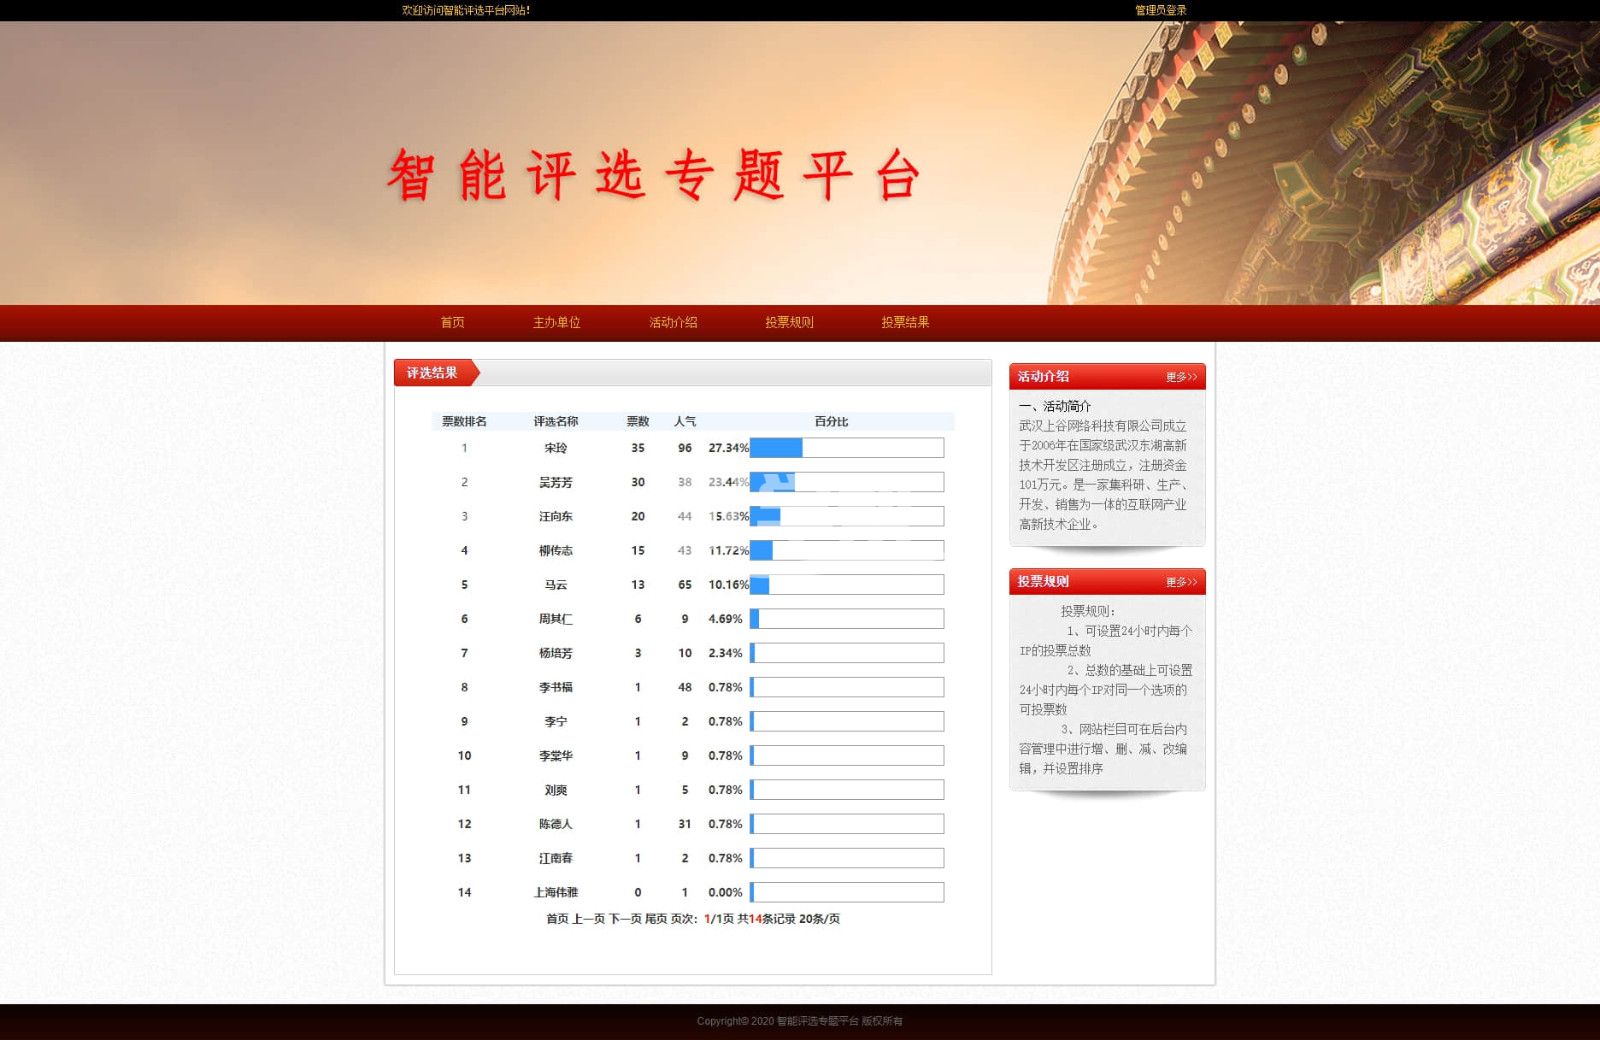This screenshot has height=1040, width=1600.
Task: Click the 智能评选专题平台 banner title
Action: point(653,176)
